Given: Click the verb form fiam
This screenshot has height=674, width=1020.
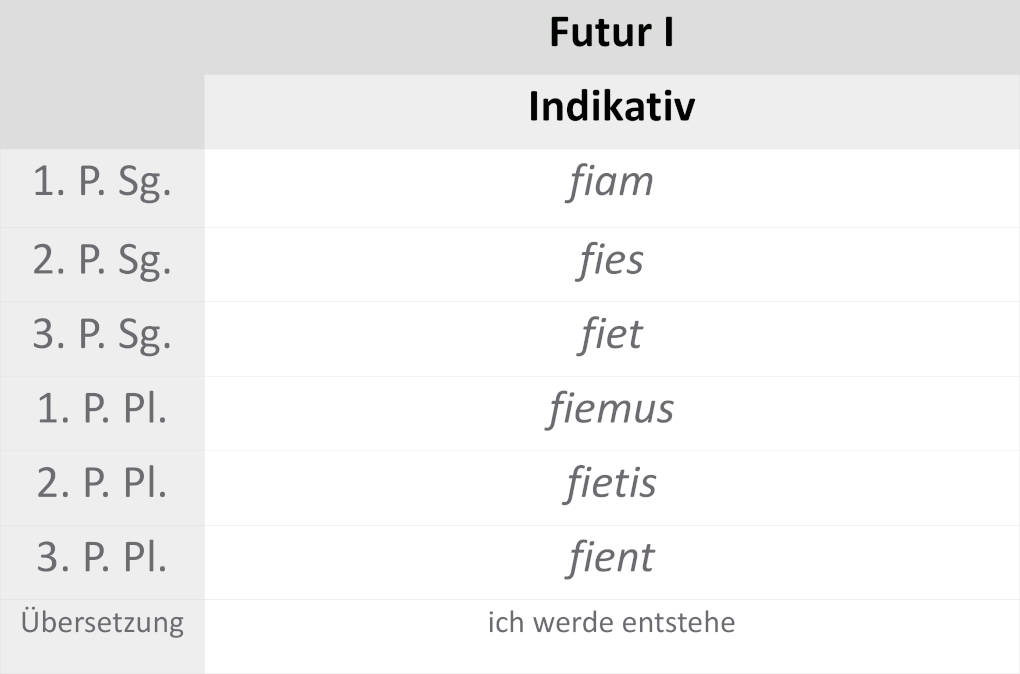Looking at the screenshot, I should tap(610, 183).
